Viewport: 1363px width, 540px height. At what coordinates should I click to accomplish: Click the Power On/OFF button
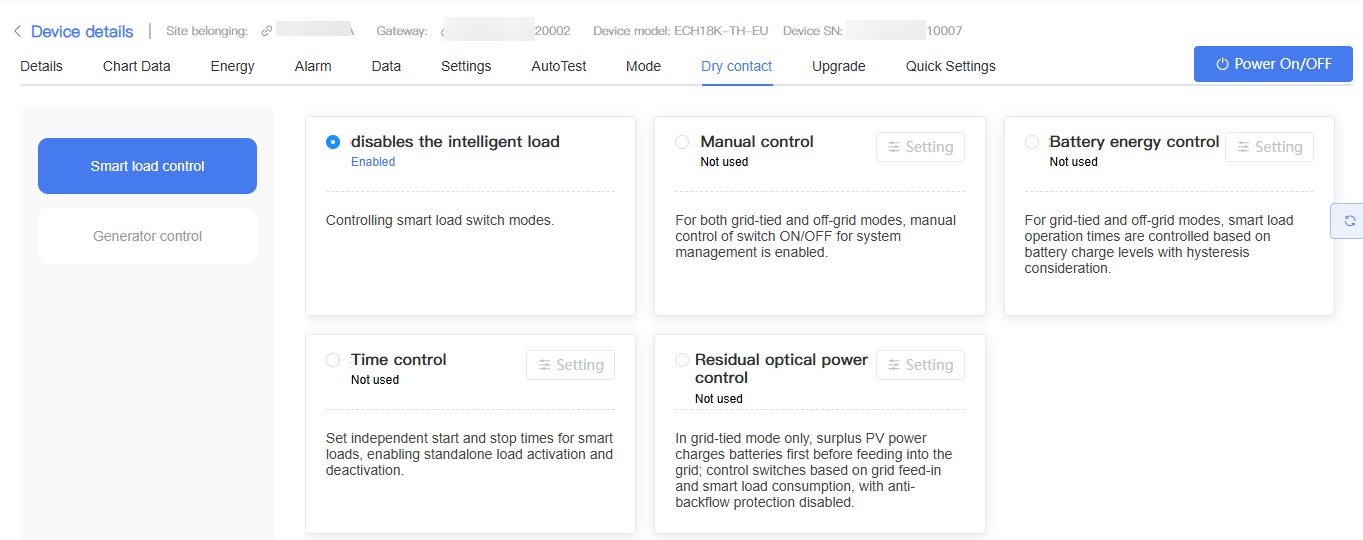pos(1273,64)
